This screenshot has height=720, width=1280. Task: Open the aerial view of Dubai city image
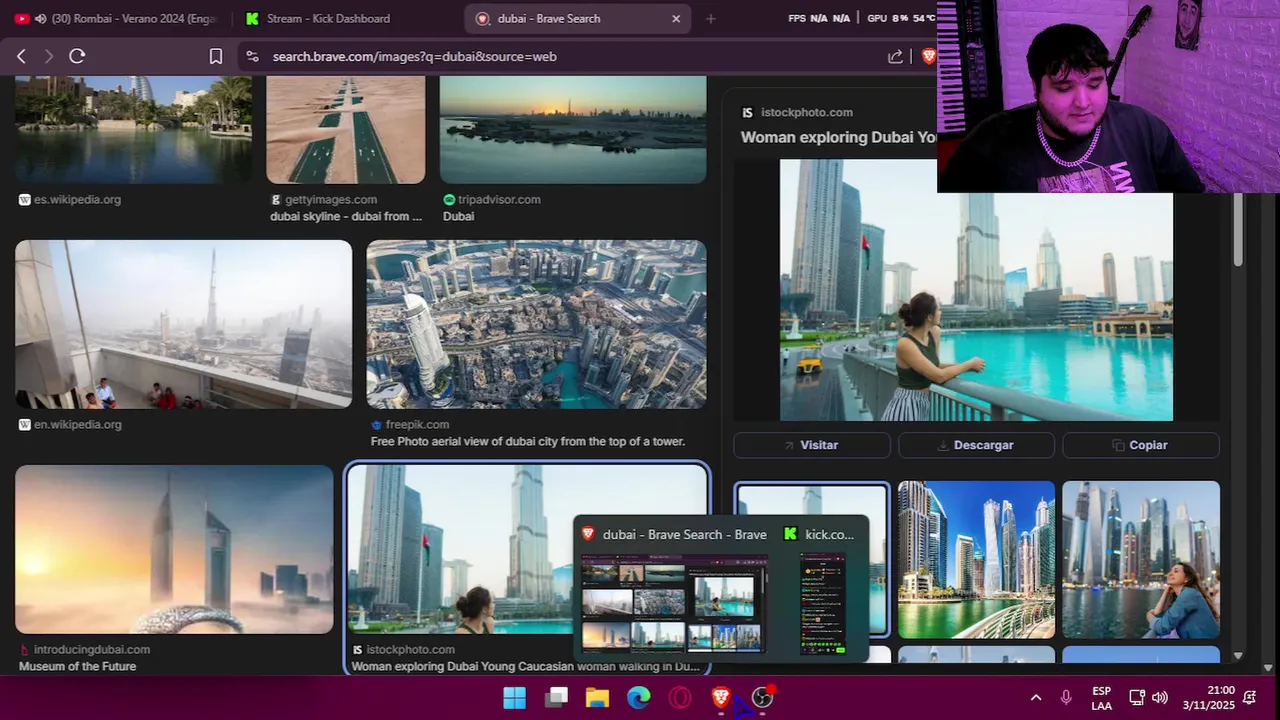tap(536, 324)
